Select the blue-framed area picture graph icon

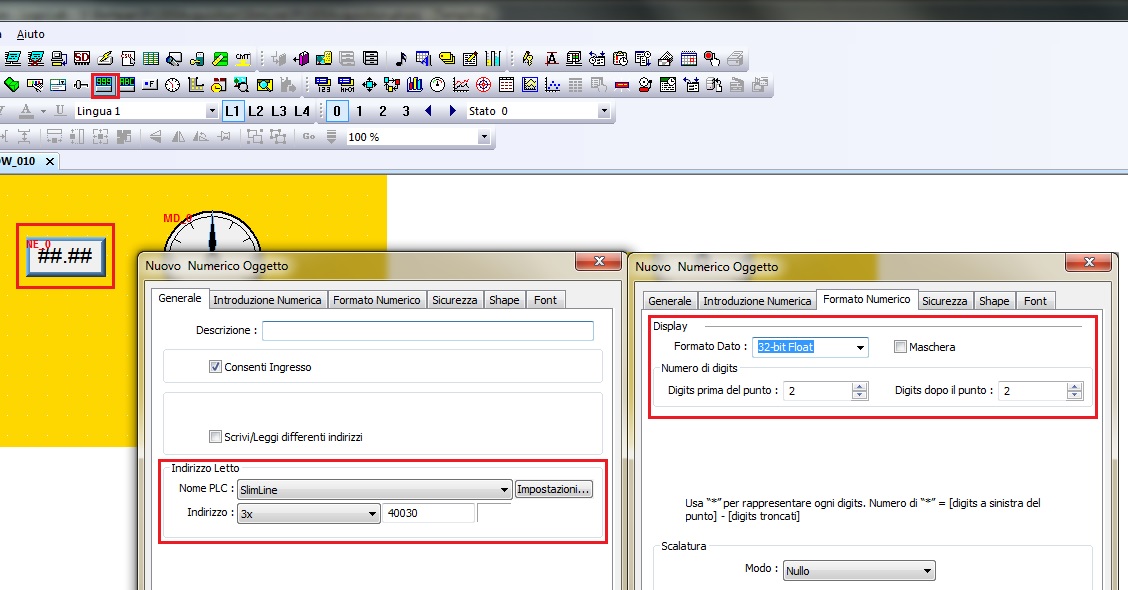coord(529,85)
